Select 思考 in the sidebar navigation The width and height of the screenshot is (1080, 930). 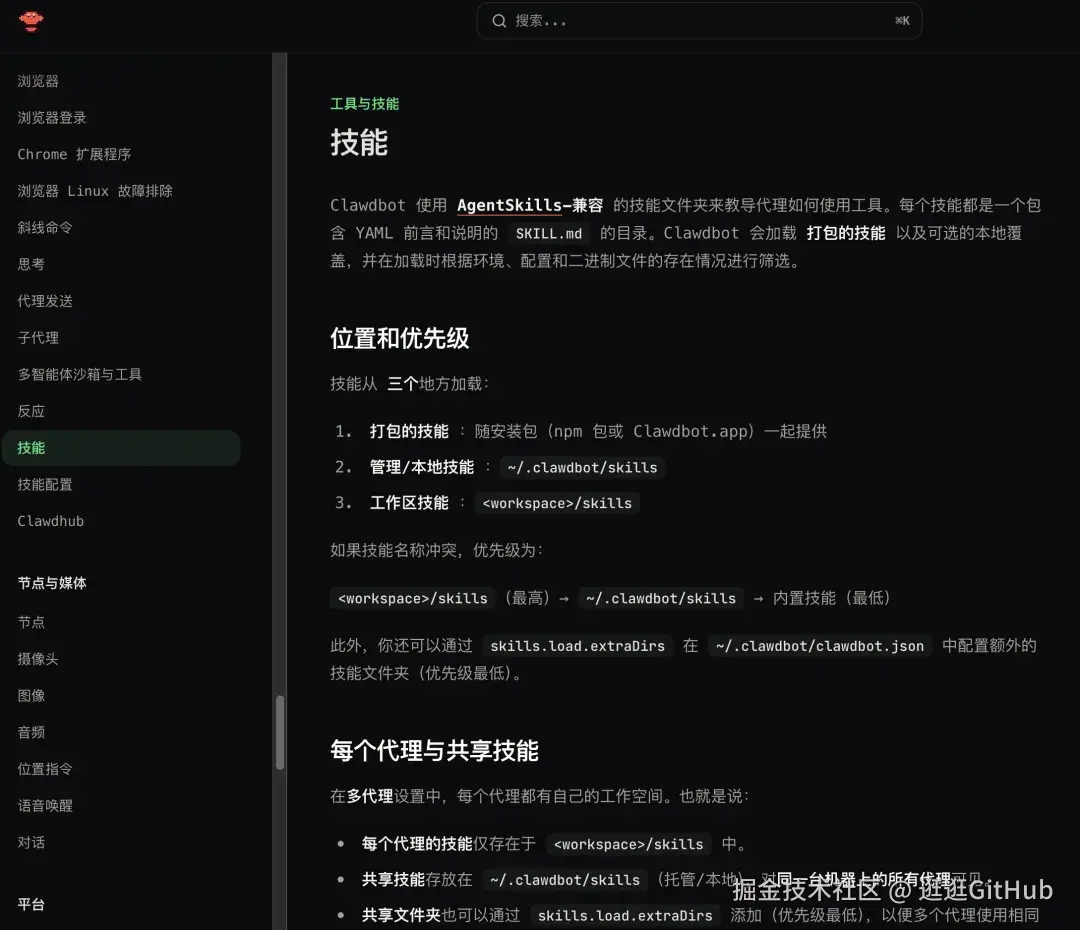click(x=31, y=264)
